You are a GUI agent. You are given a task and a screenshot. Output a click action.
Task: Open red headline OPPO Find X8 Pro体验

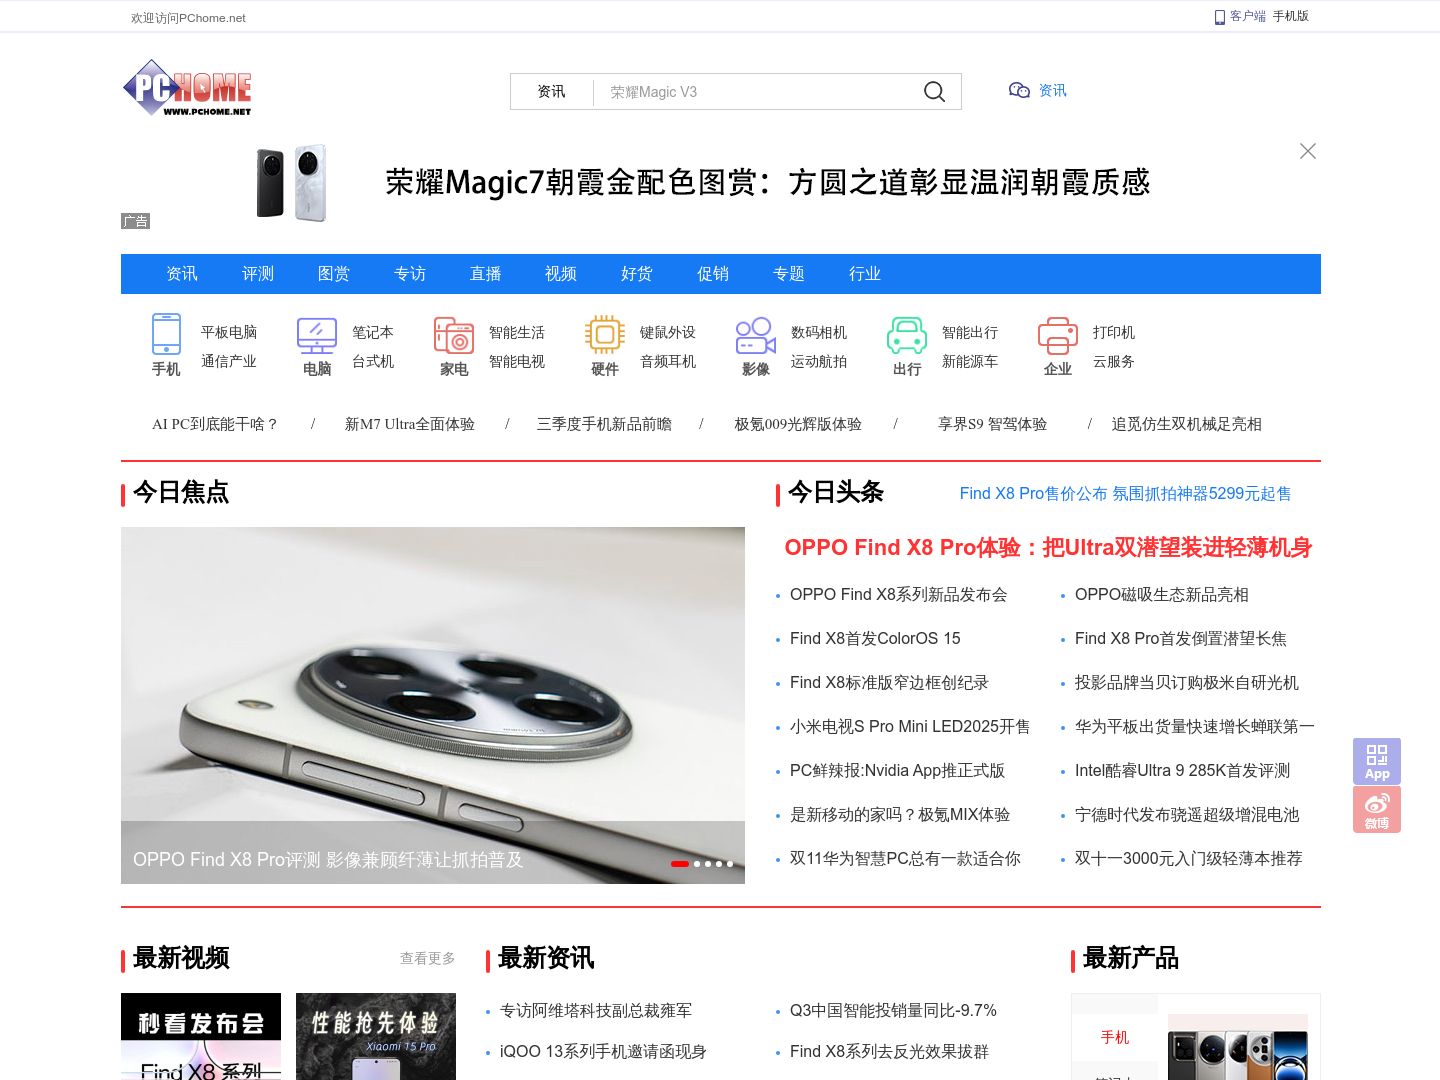(1048, 547)
